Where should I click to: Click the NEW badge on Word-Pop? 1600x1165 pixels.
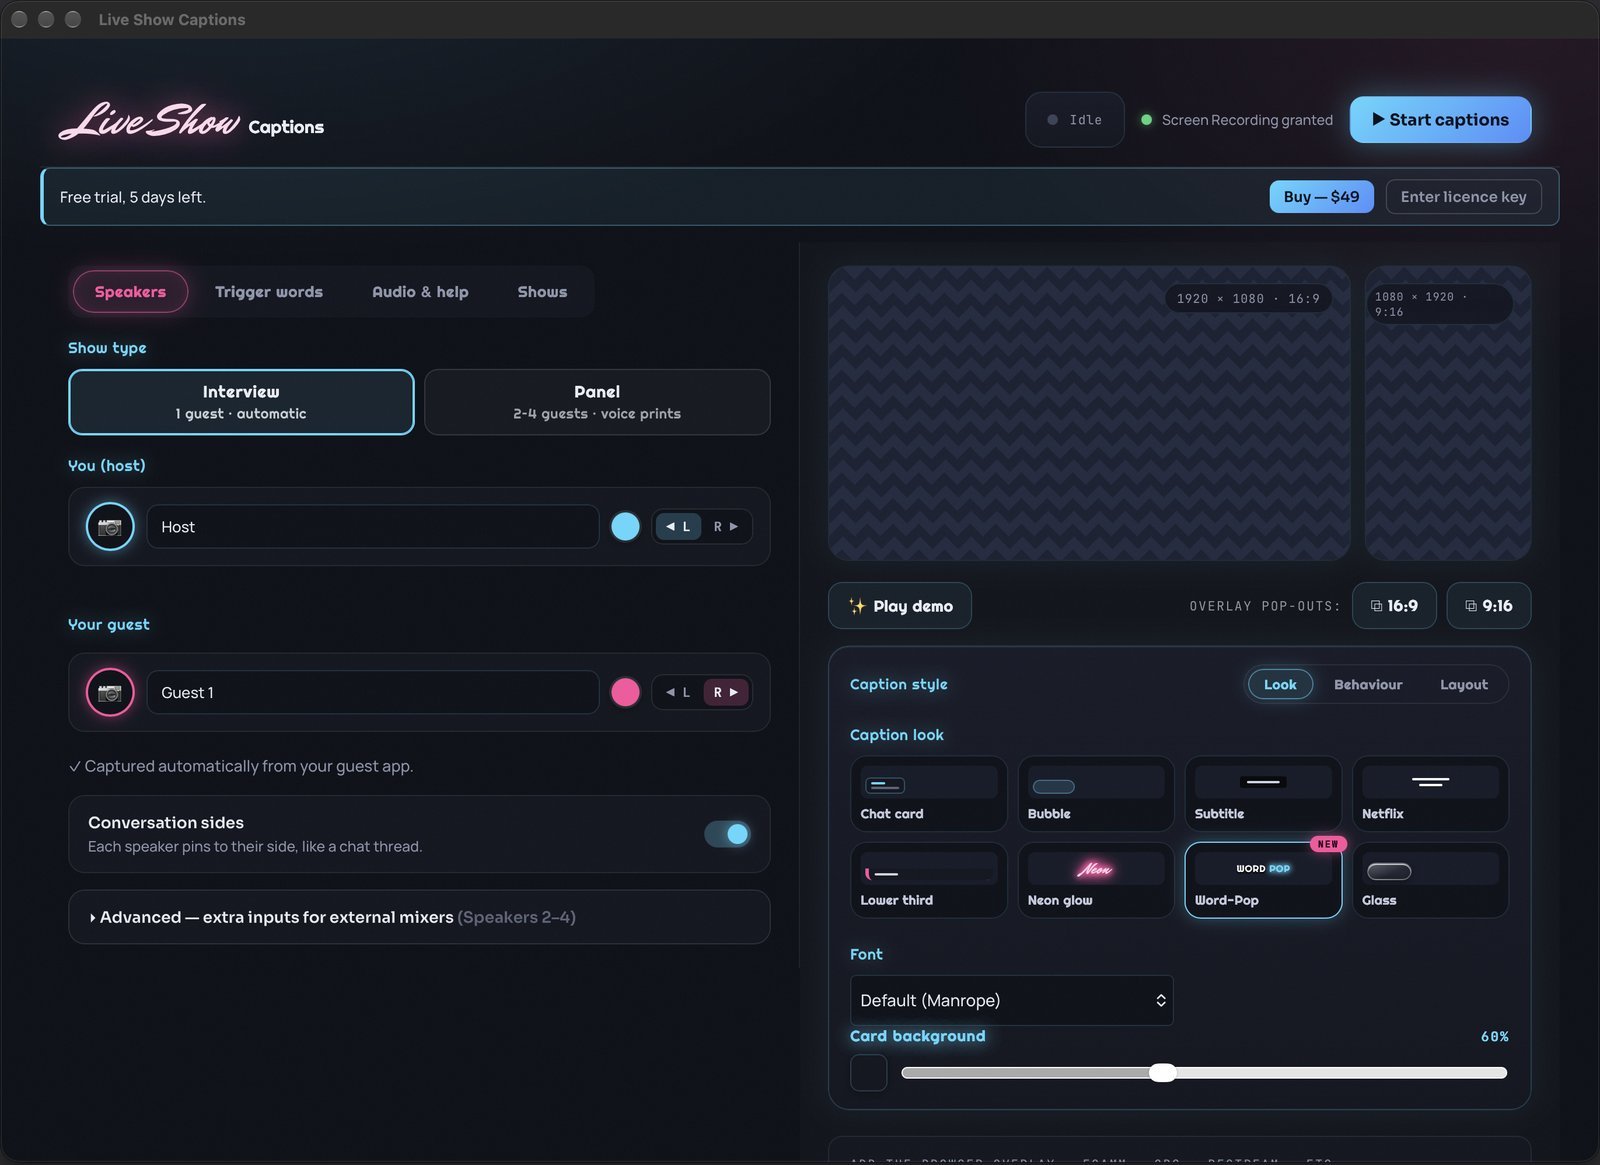[x=1328, y=844]
